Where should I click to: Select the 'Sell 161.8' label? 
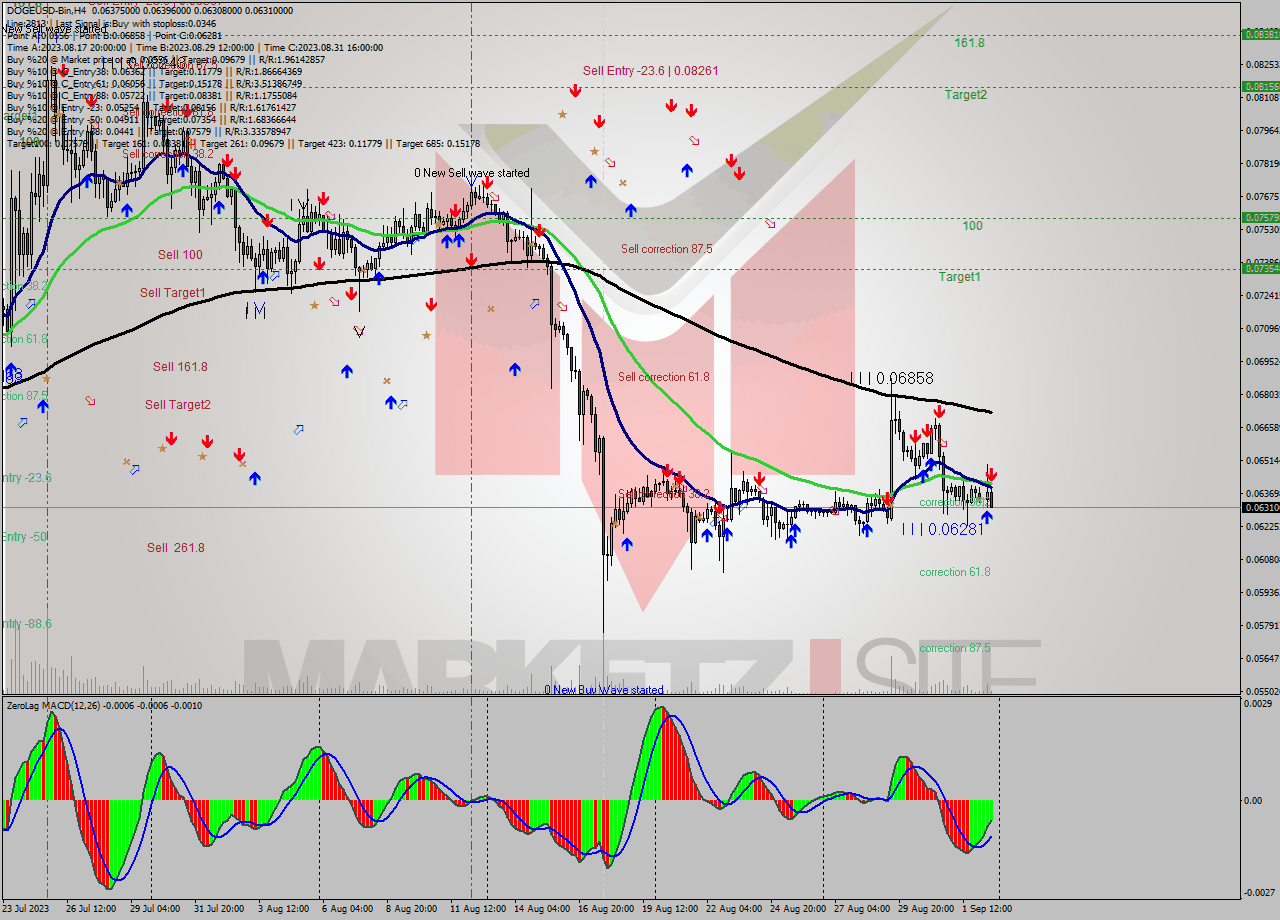click(x=180, y=367)
